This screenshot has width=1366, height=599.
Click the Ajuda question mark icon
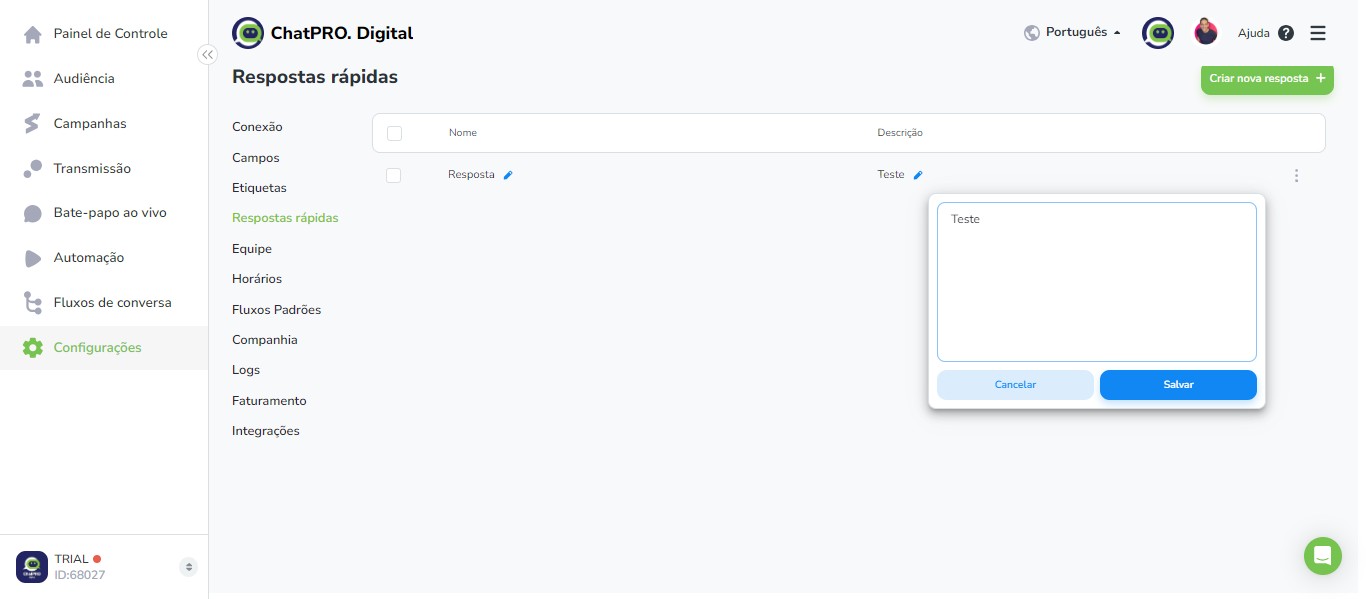click(x=1286, y=33)
